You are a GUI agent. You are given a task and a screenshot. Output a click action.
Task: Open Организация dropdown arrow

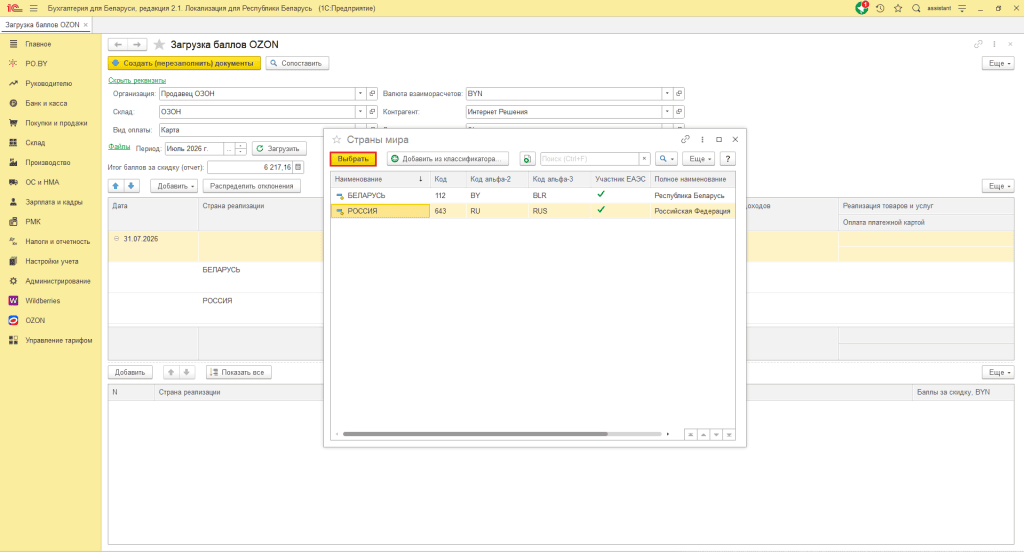point(360,93)
